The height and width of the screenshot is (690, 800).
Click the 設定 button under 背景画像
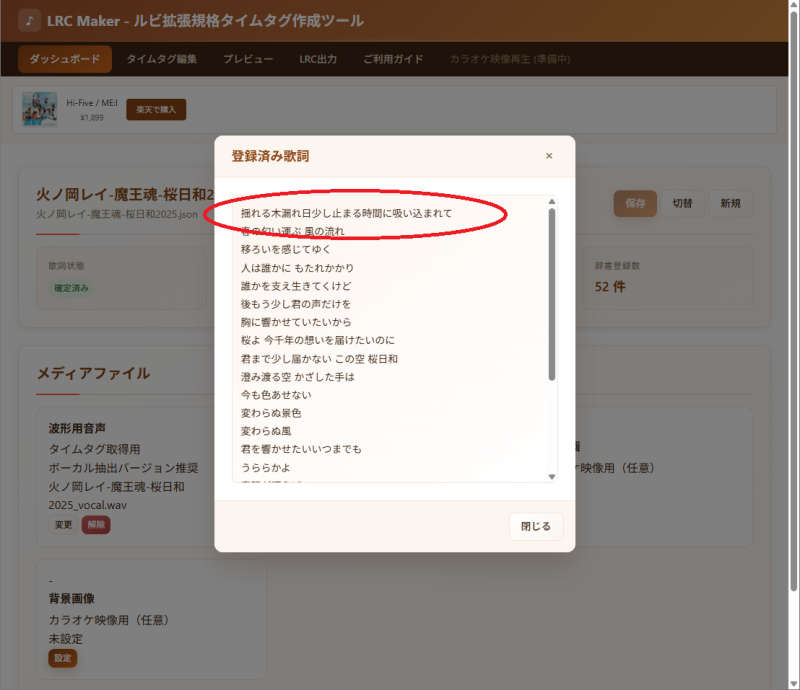62,658
